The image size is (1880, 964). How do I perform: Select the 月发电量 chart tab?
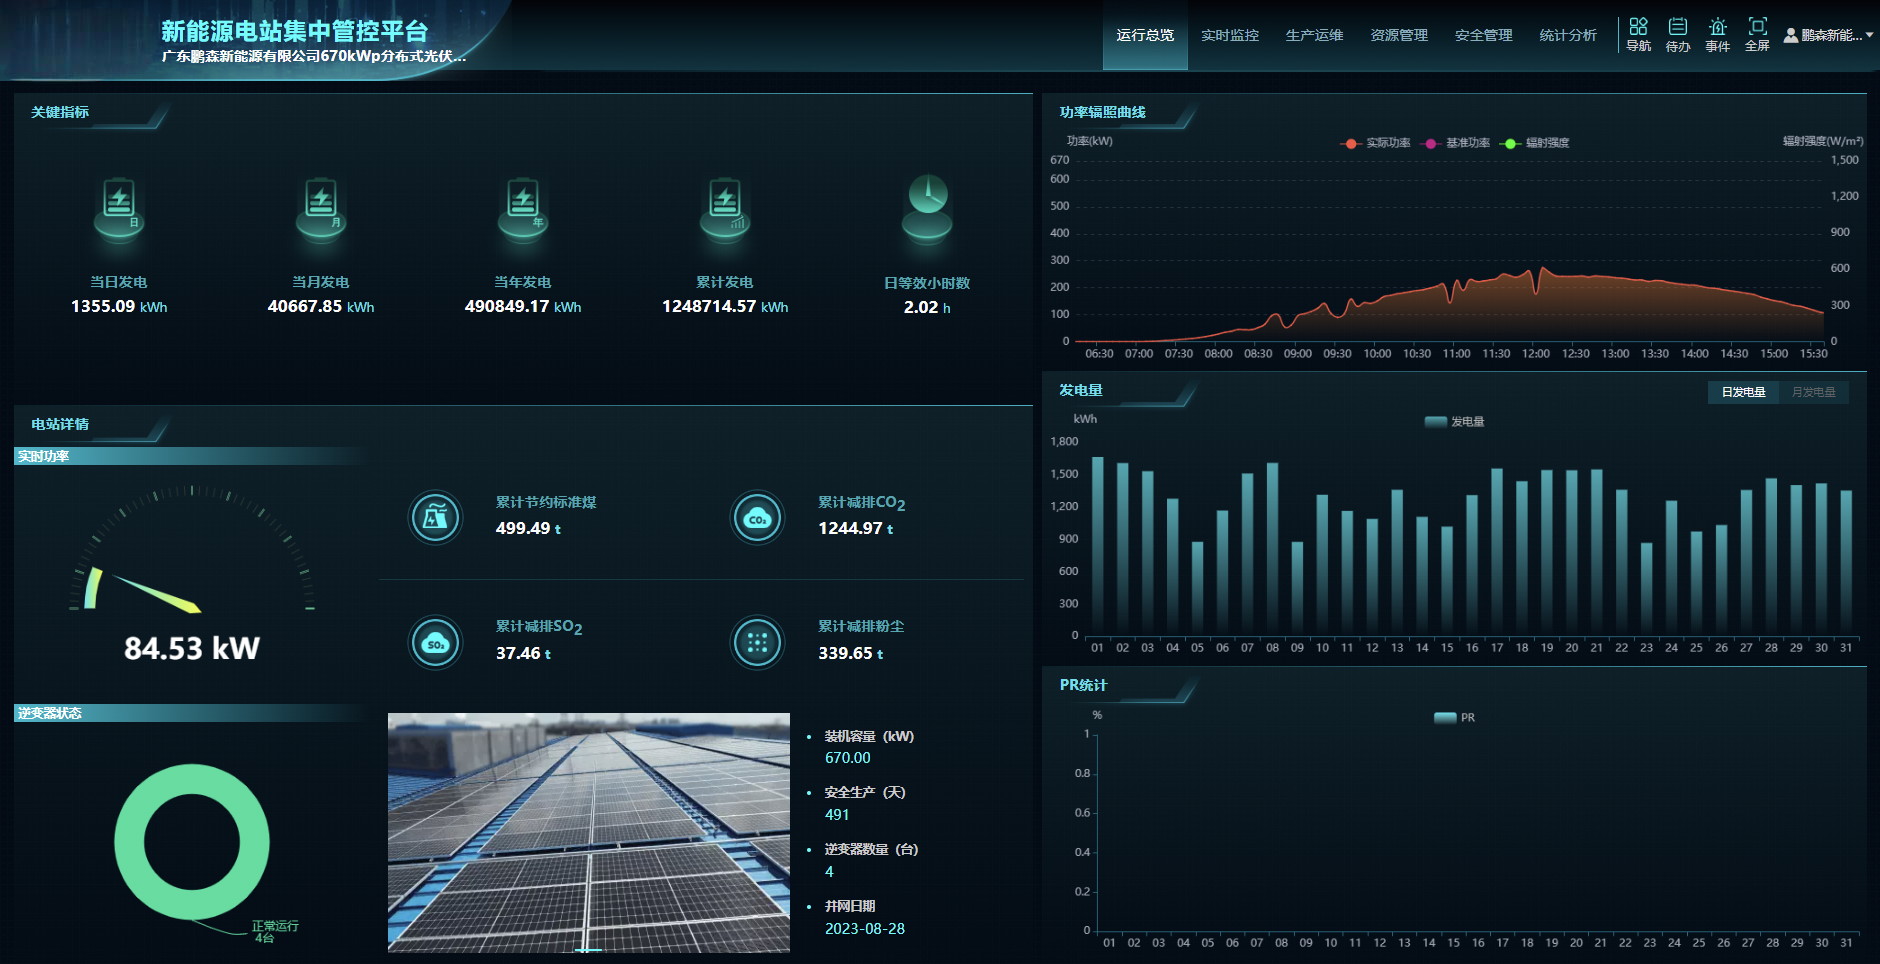click(1814, 392)
